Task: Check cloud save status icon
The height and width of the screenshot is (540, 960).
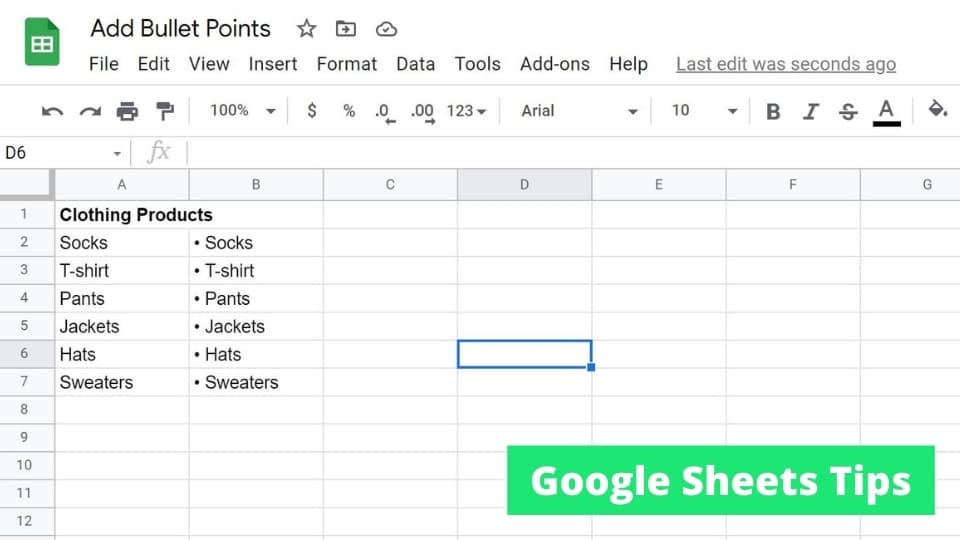Action: (x=386, y=29)
